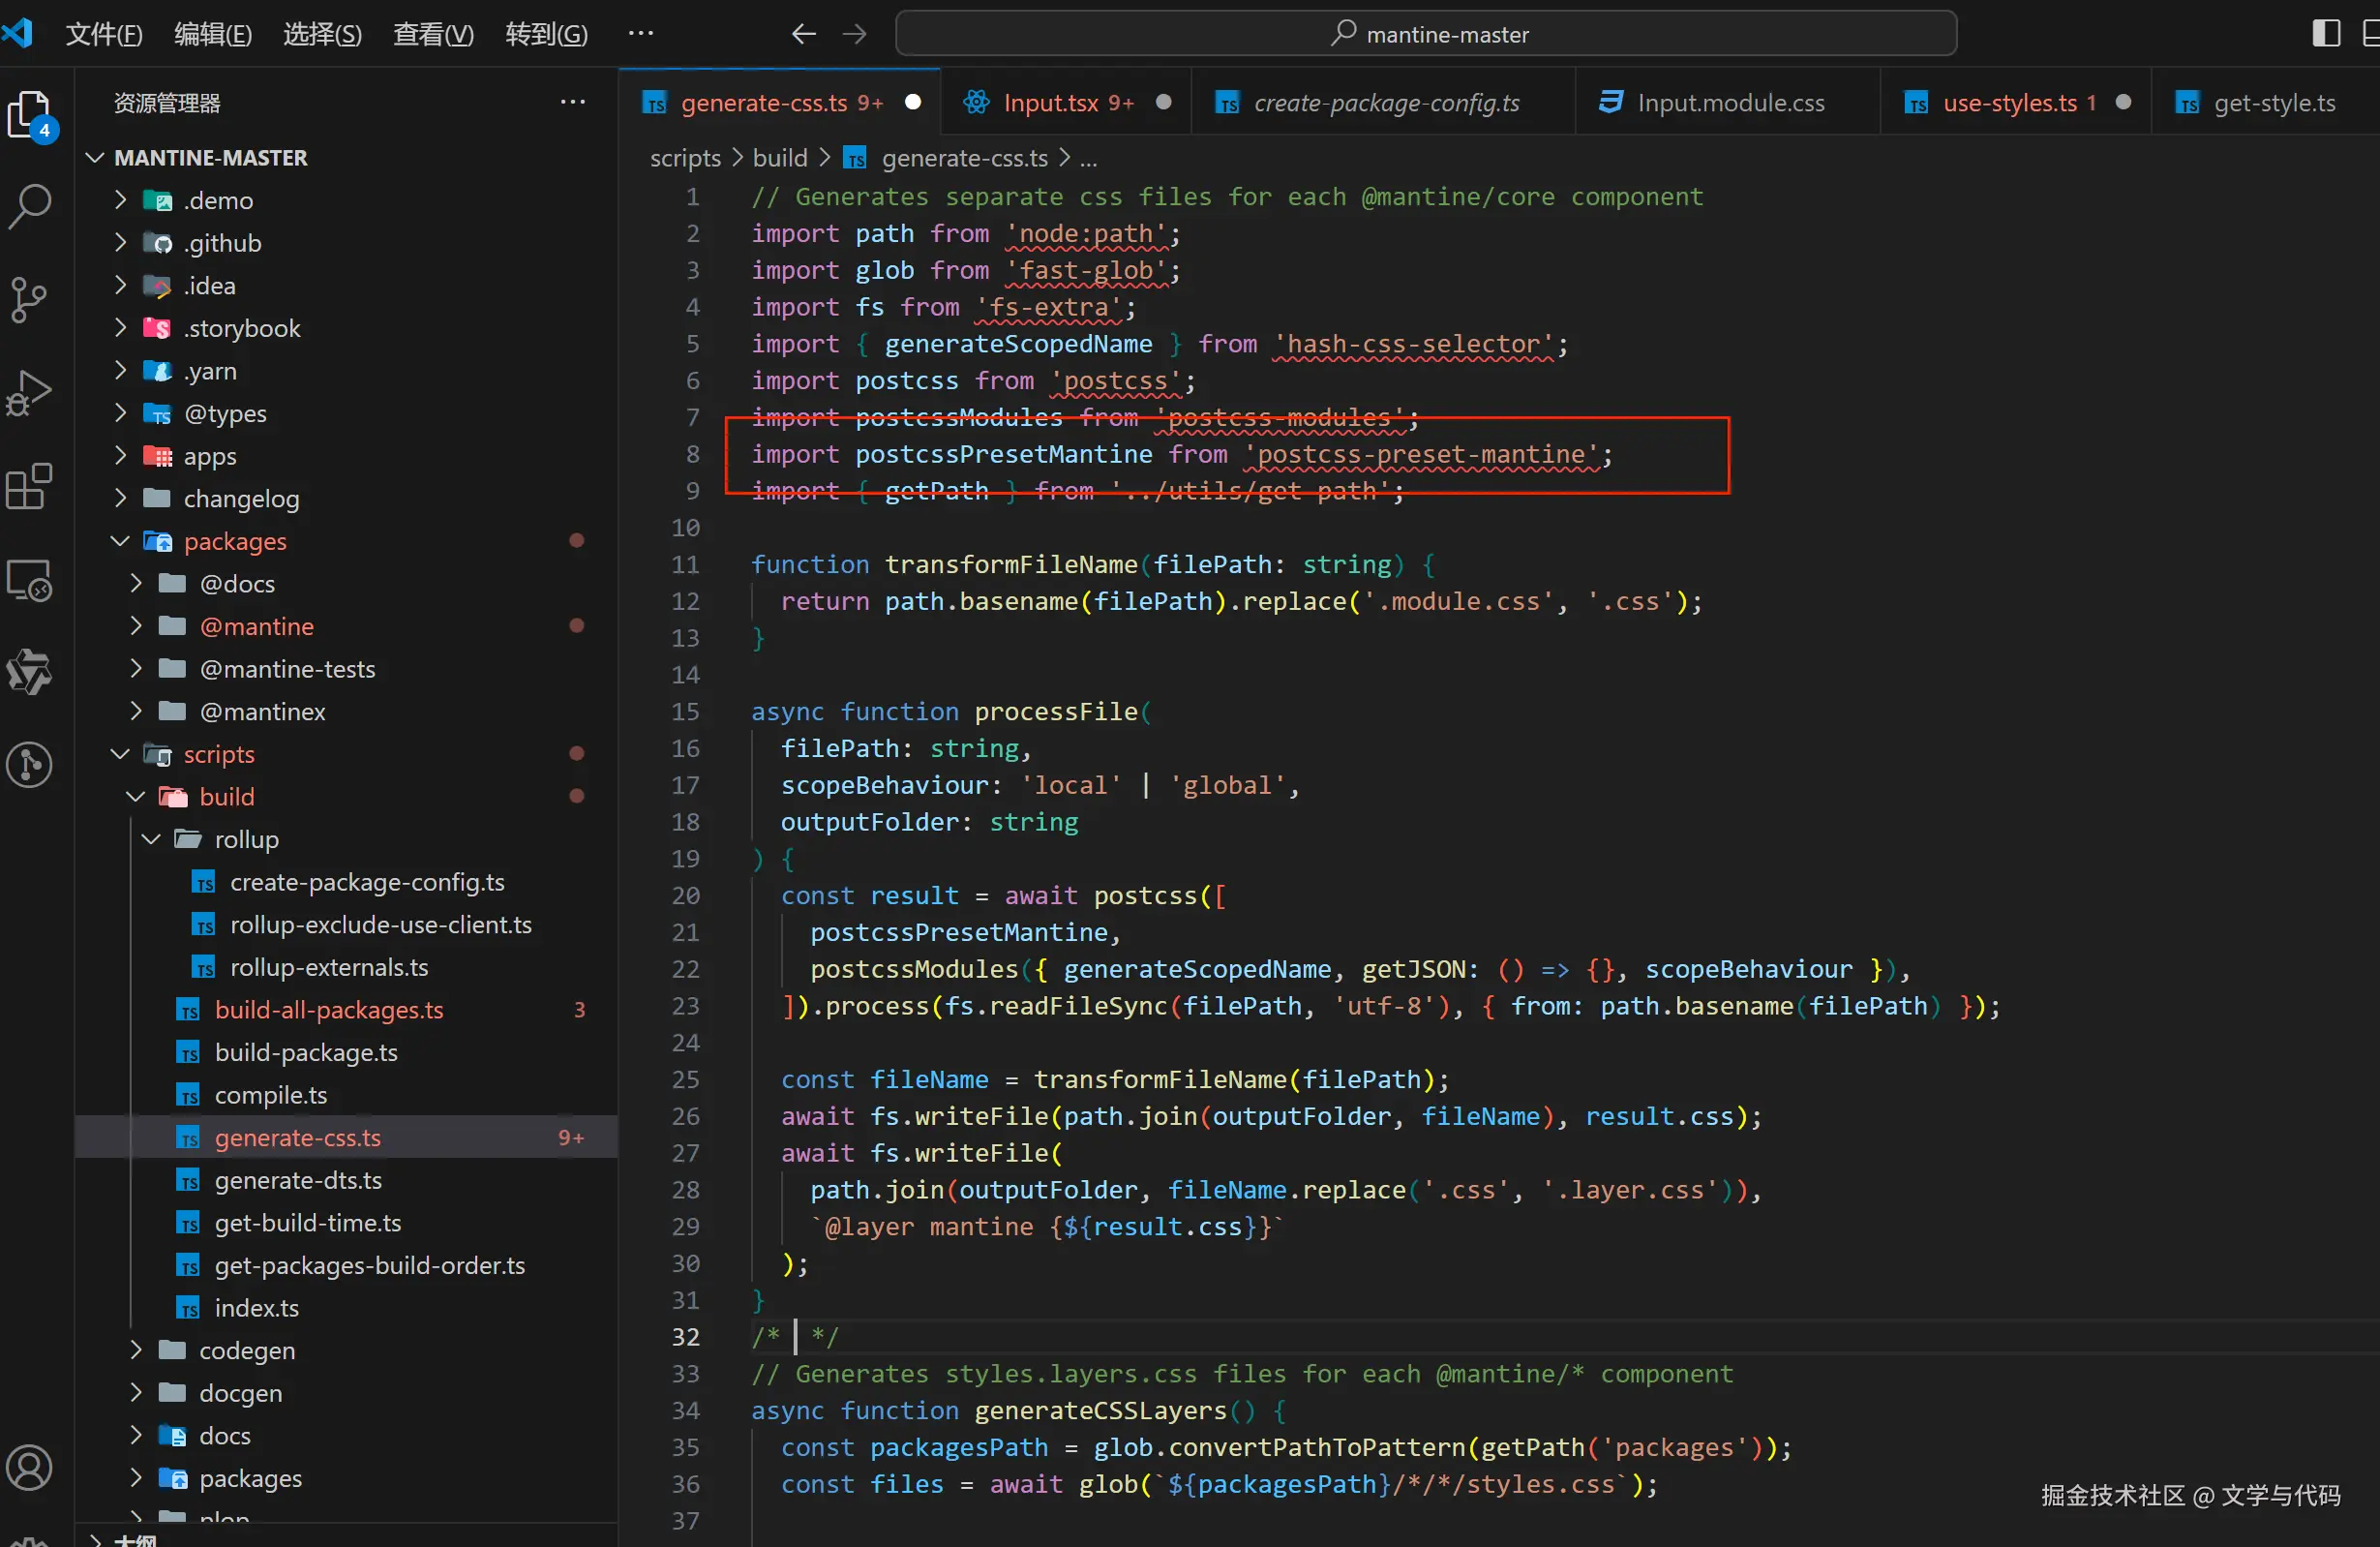
Task: Click the build breadcrumb segment
Action: tap(779, 158)
